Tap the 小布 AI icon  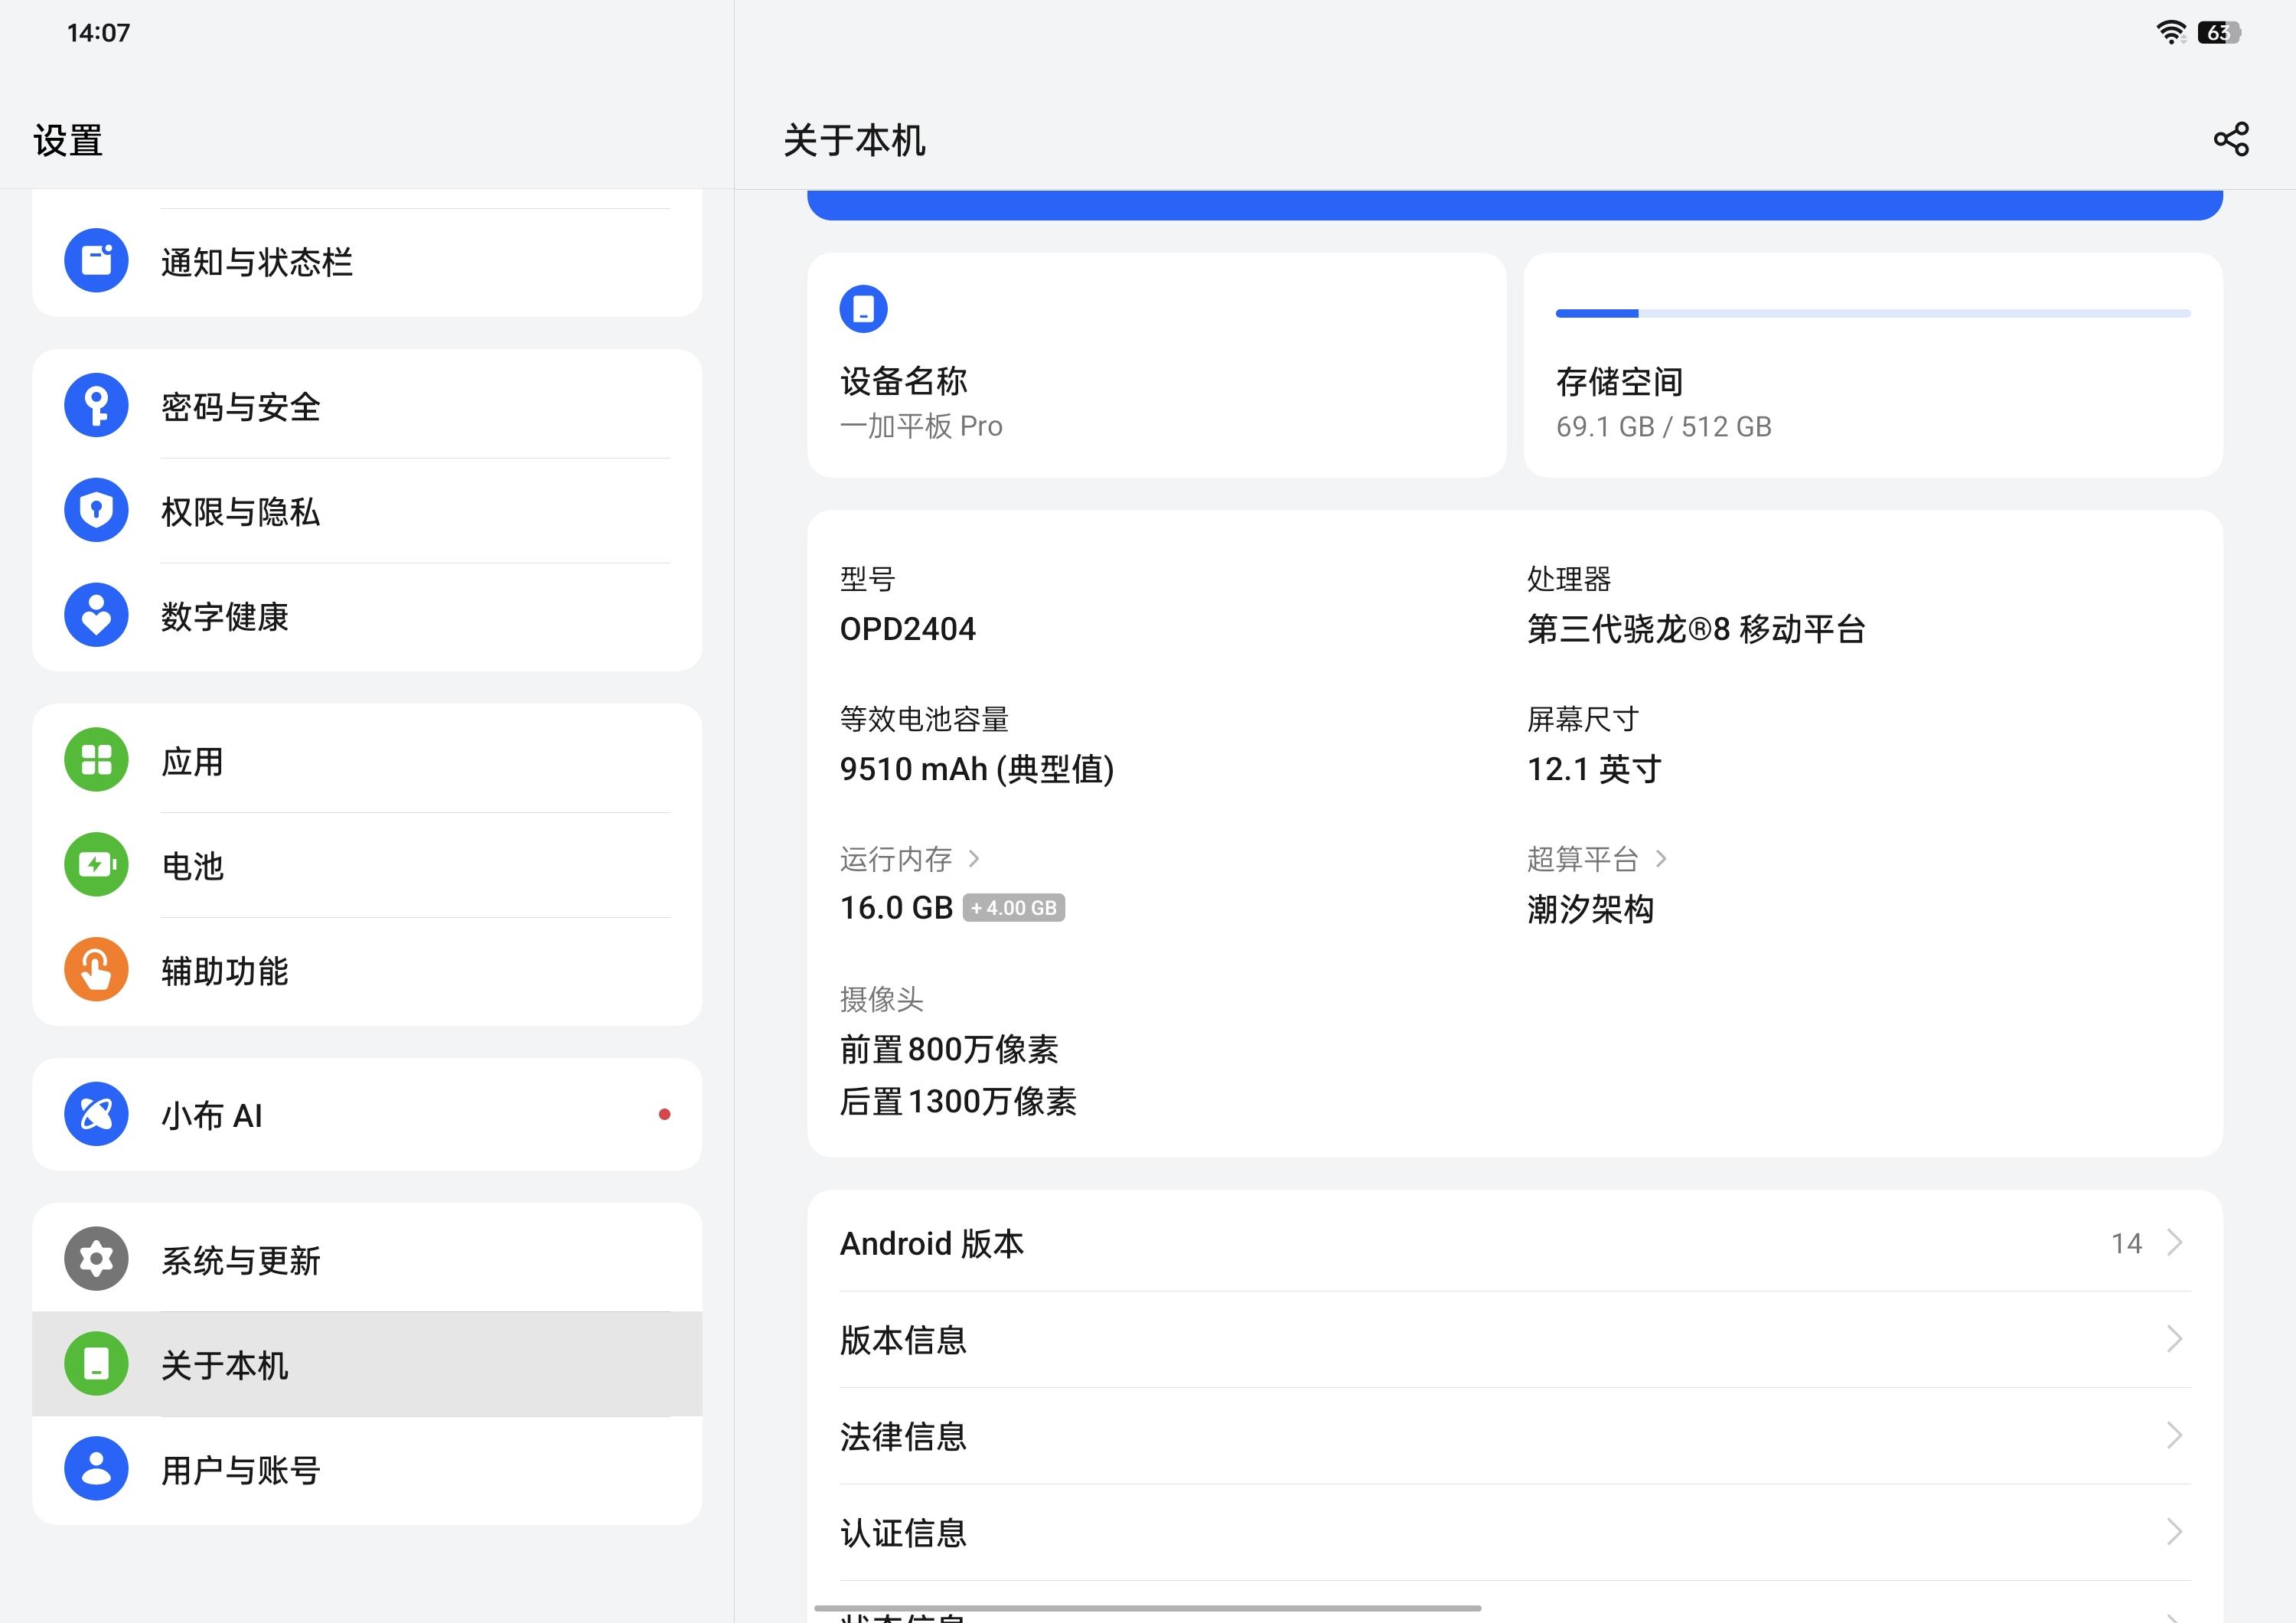(96, 1114)
